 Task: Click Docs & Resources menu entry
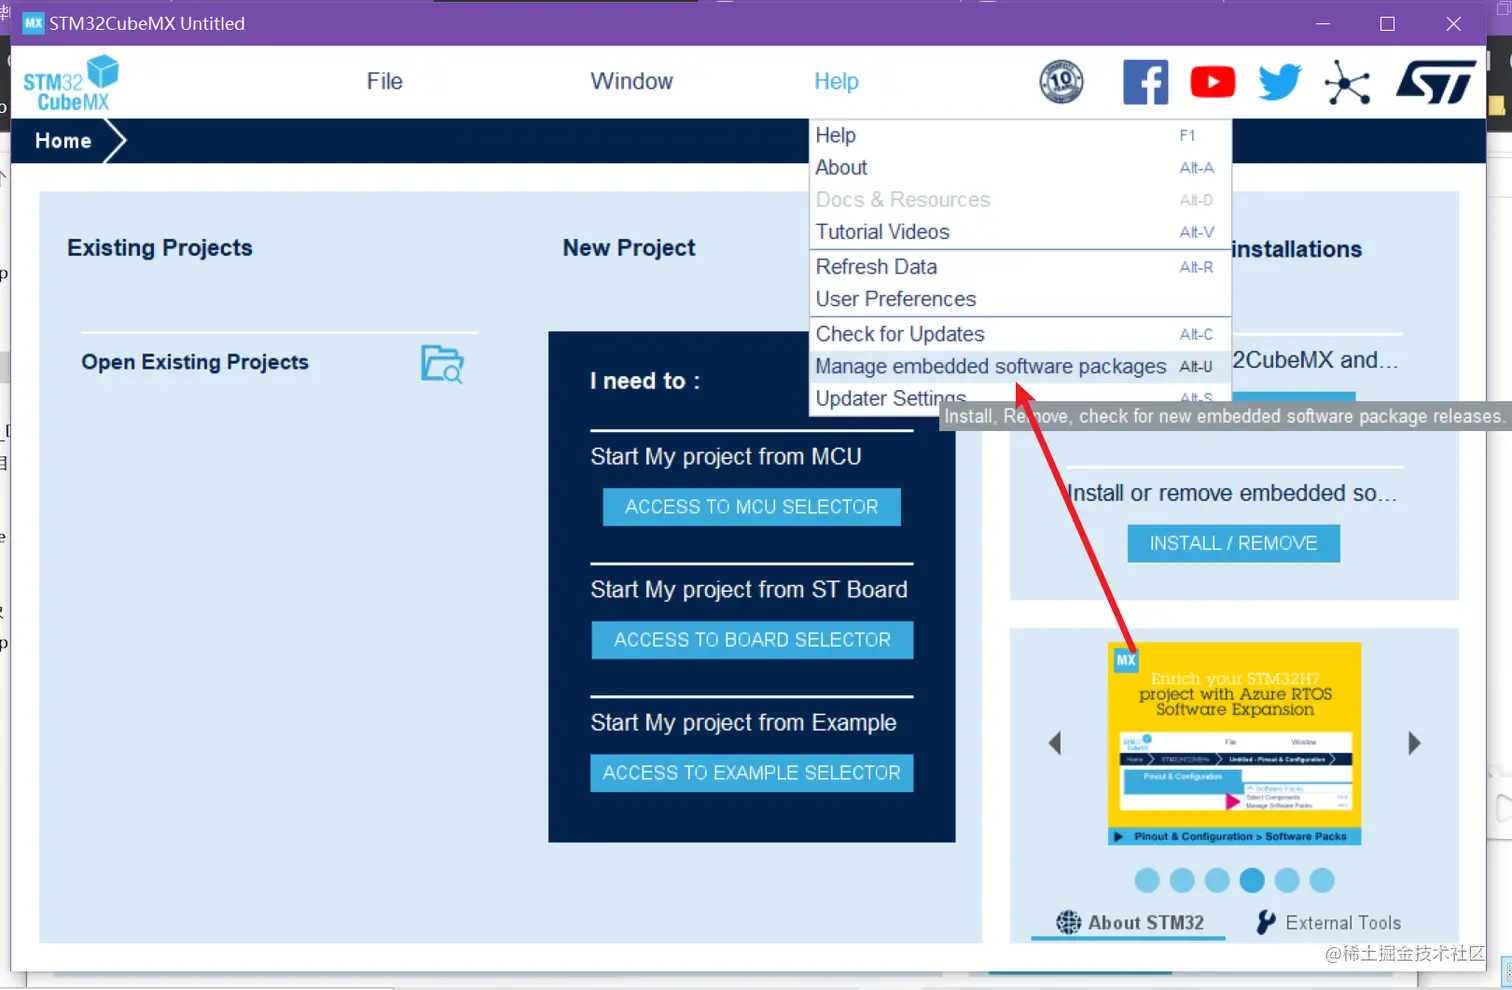(x=1020, y=200)
